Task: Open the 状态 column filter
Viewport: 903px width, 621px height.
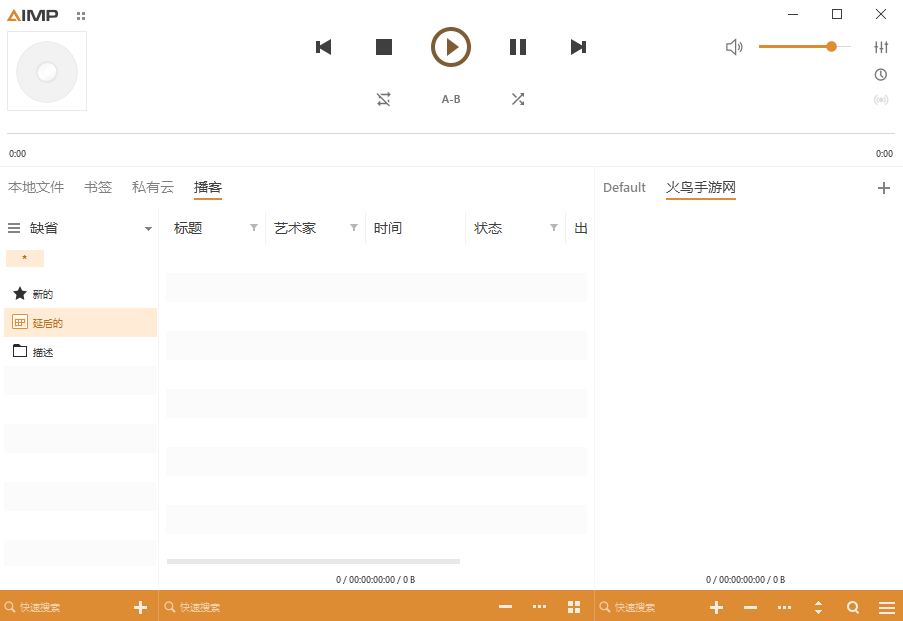Action: (553, 228)
